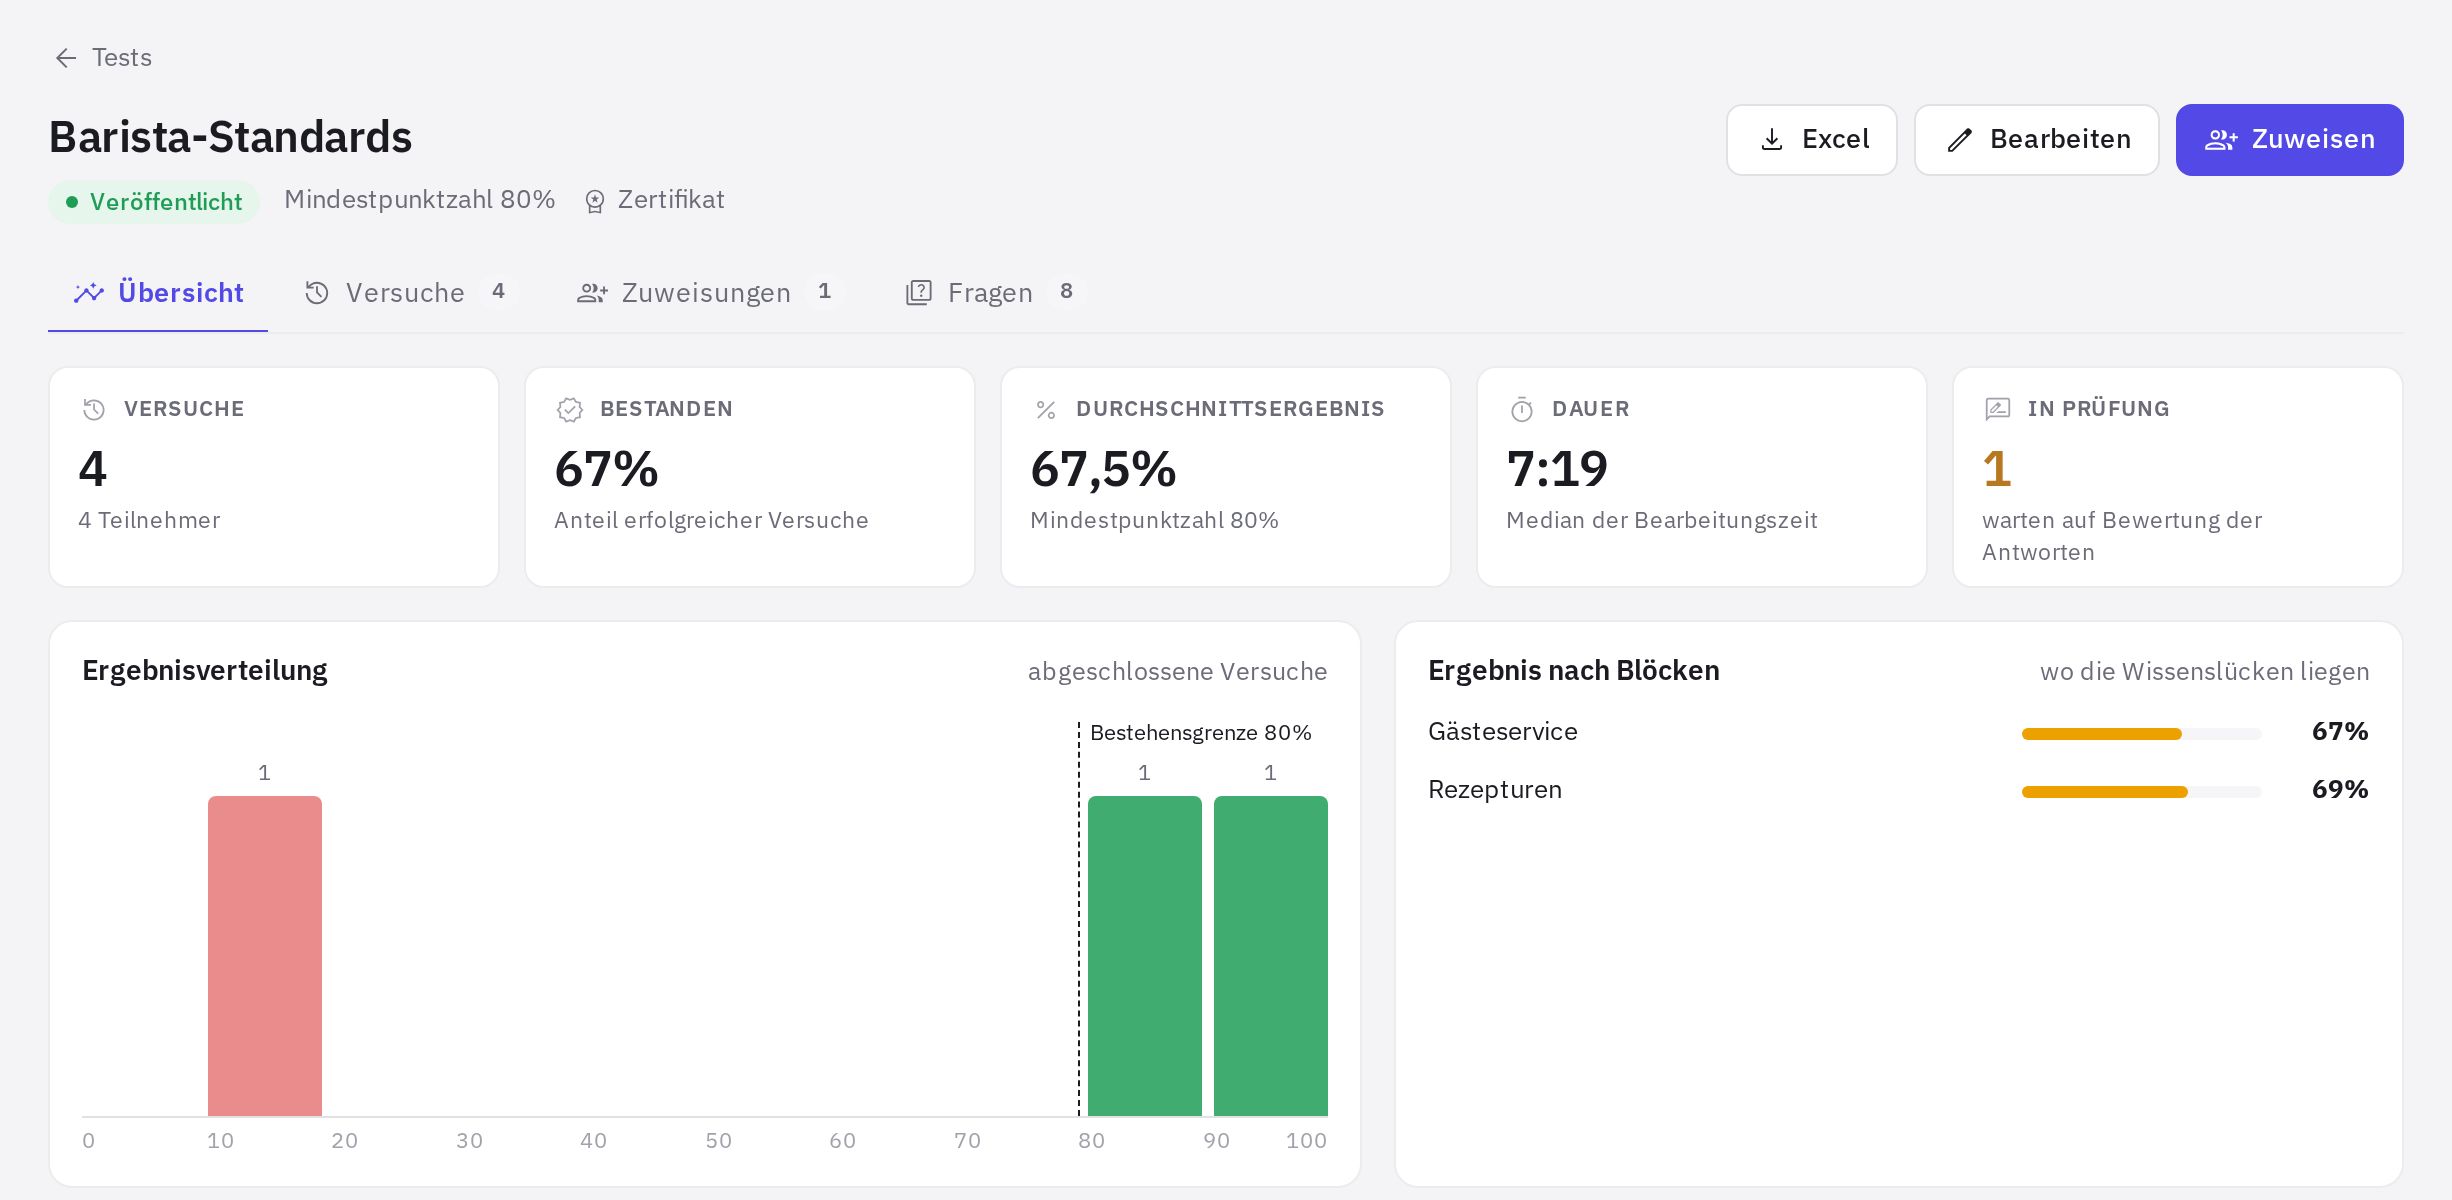Image resolution: width=2452 pixels, height=1200 pixels.
Task: Click the clock-history icon in Versuche card
Action: [x=94, y=409]
